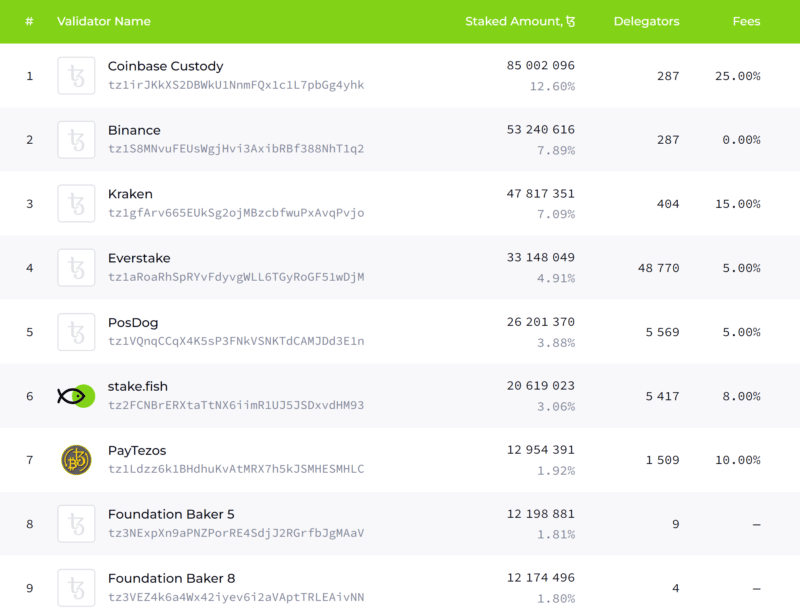Click staked amount 12 954 391
800x612 pixels.
pyautogui.click(x=541, y=450)
